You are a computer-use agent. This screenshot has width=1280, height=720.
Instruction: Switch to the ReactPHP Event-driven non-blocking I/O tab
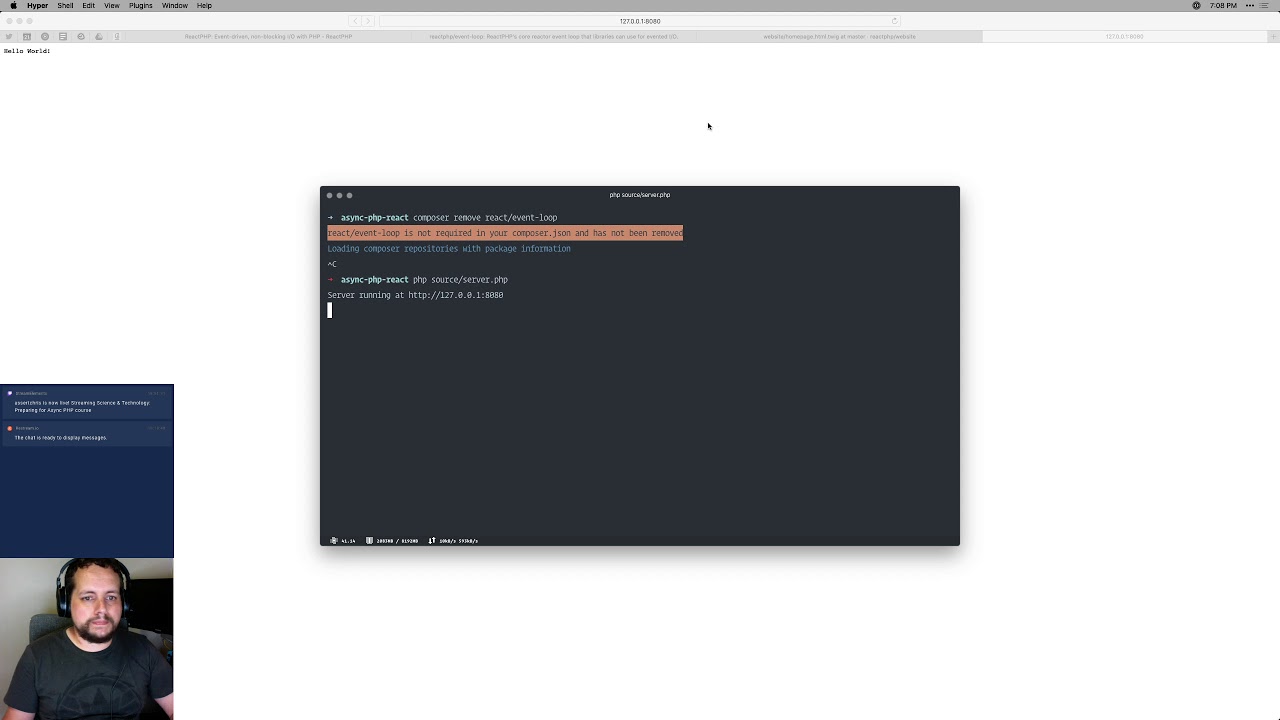pos(268,36)
